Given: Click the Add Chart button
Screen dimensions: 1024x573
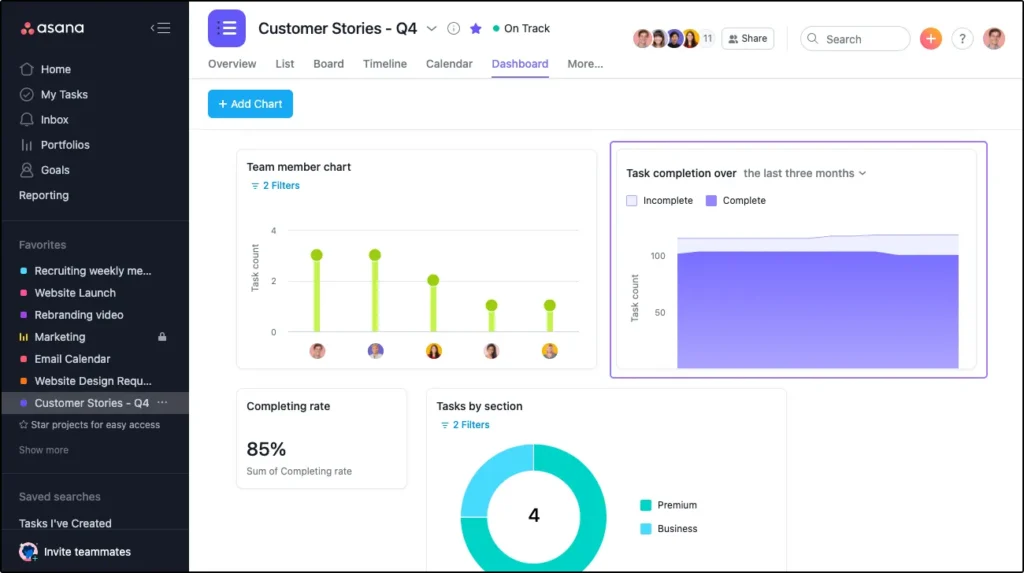Looking at the screenshot, I should (250, 104).
